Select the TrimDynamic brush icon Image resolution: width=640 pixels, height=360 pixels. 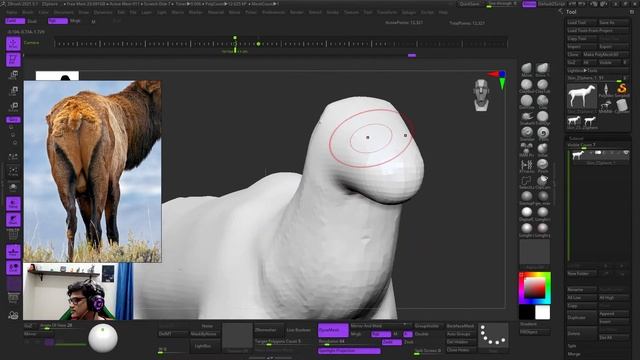pos(542,117)
